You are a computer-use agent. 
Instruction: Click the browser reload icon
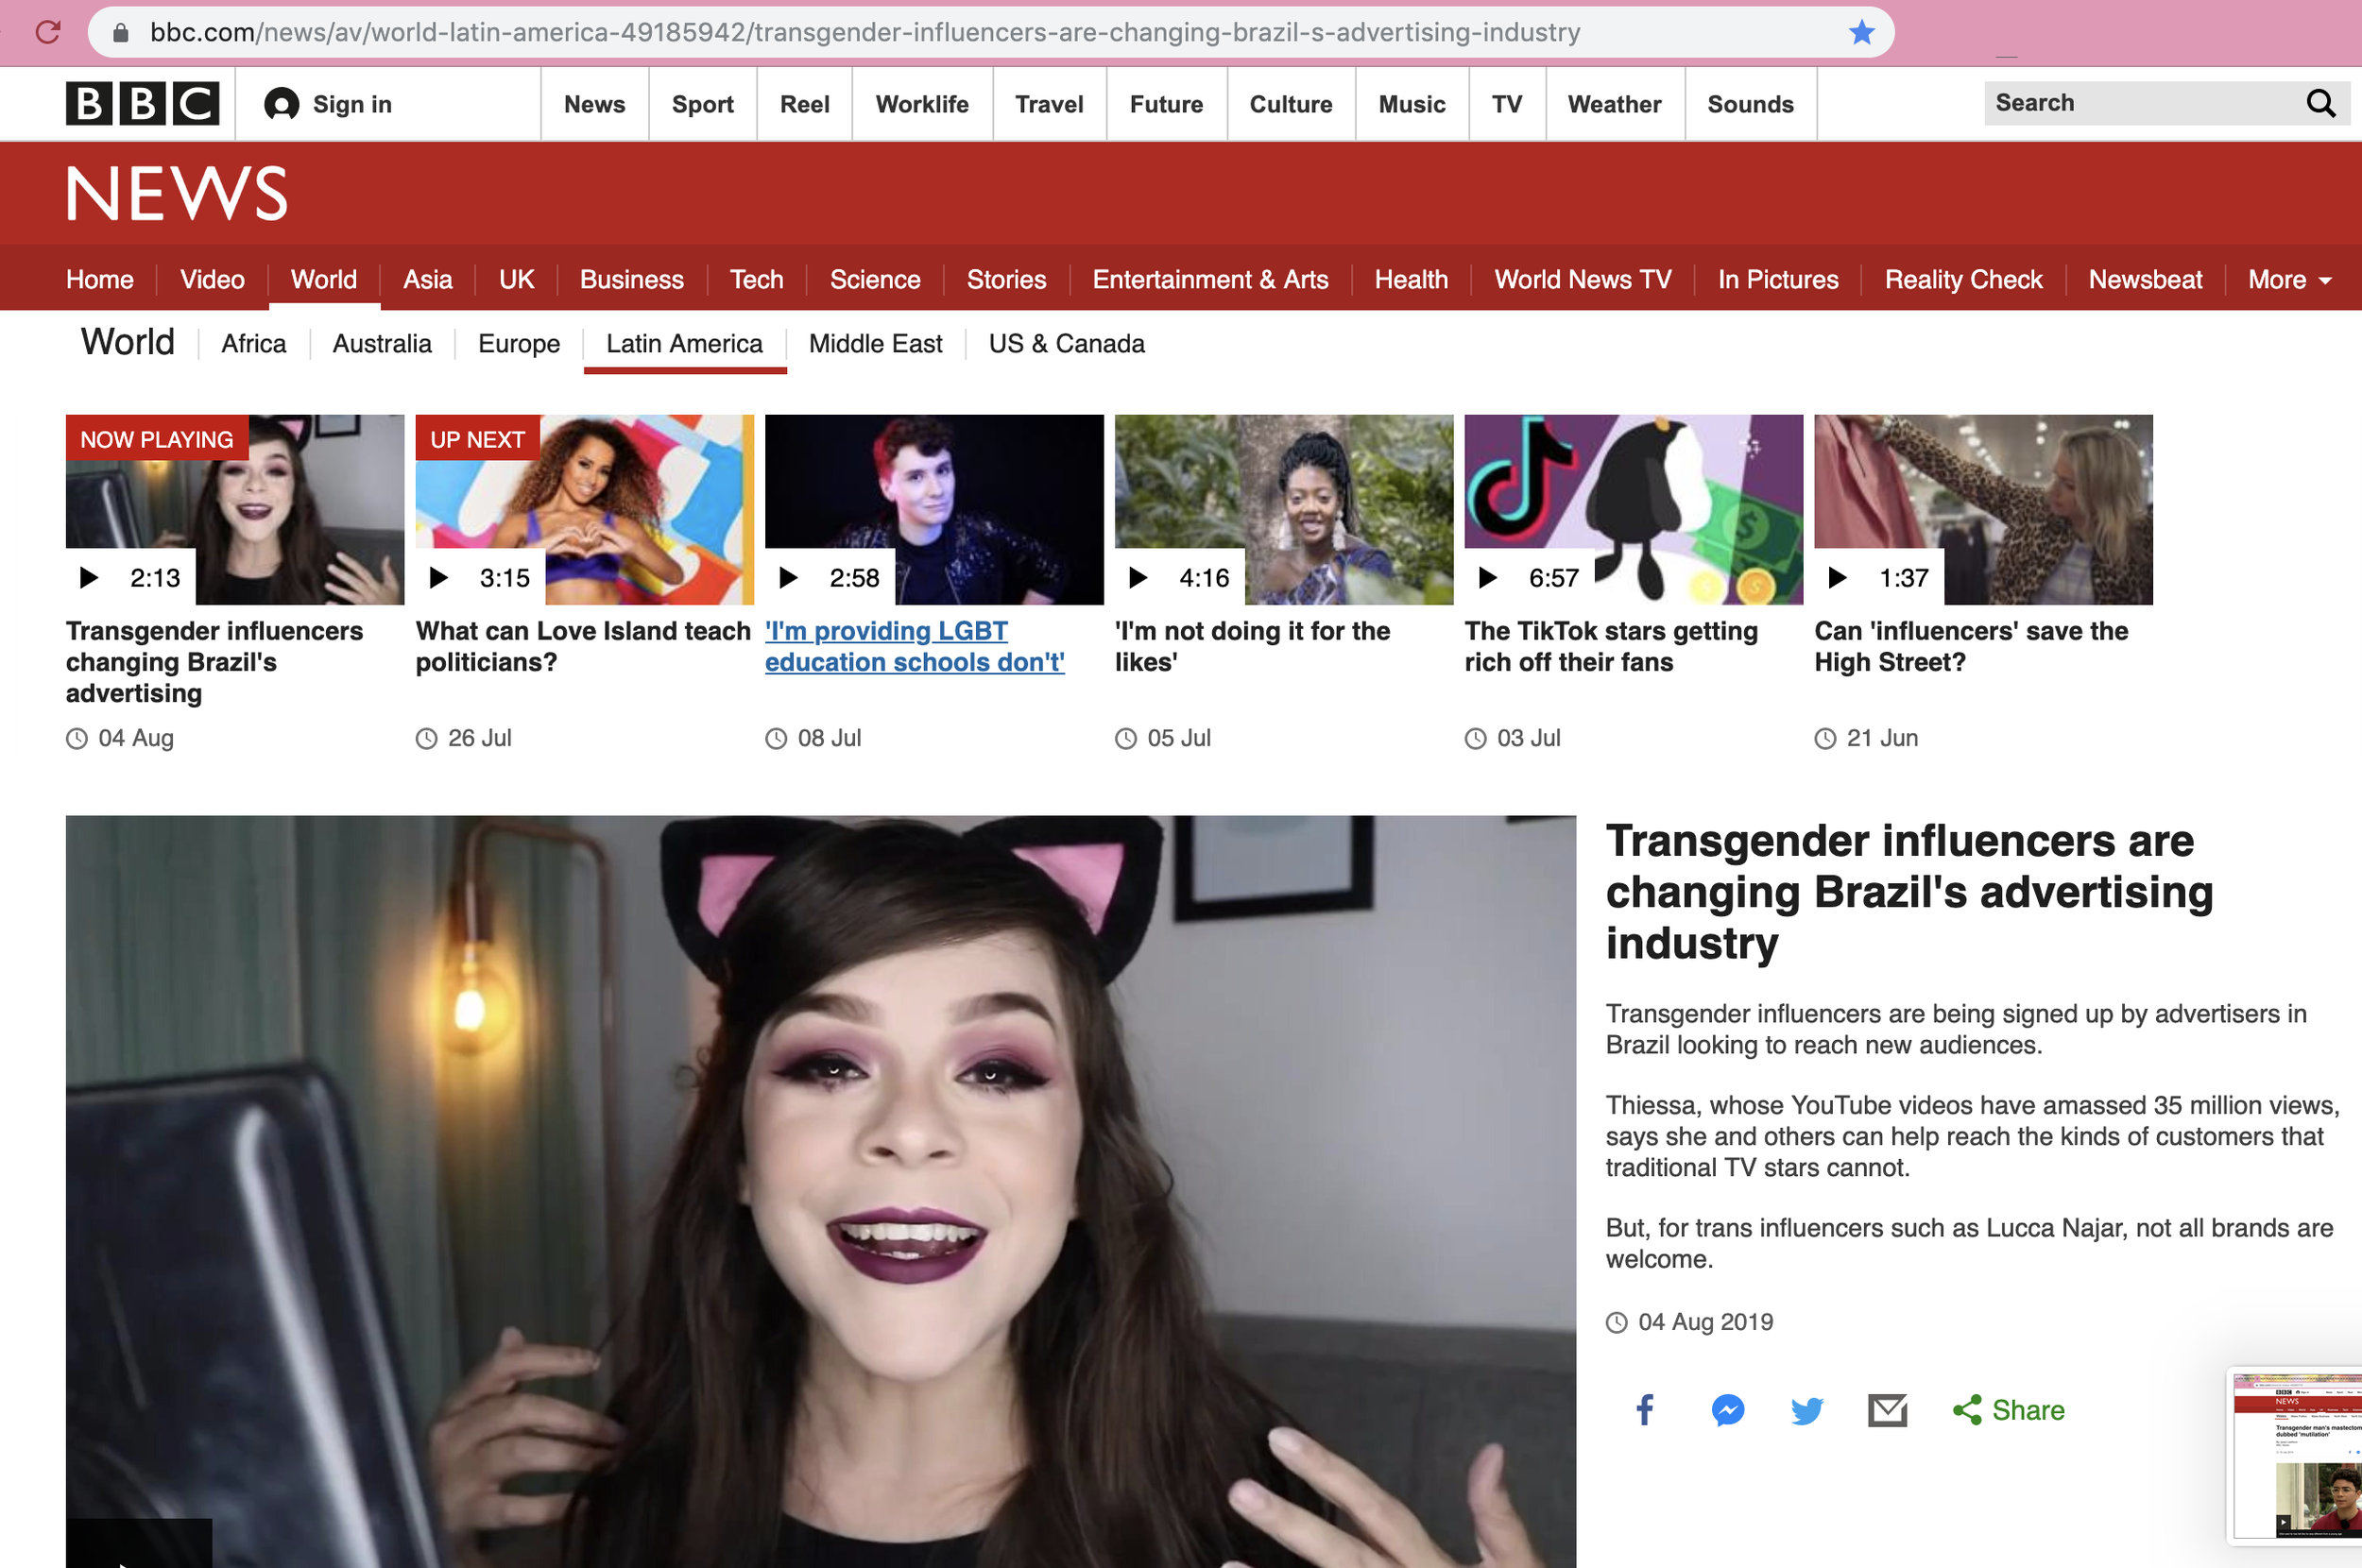click(x=47, y=32)
